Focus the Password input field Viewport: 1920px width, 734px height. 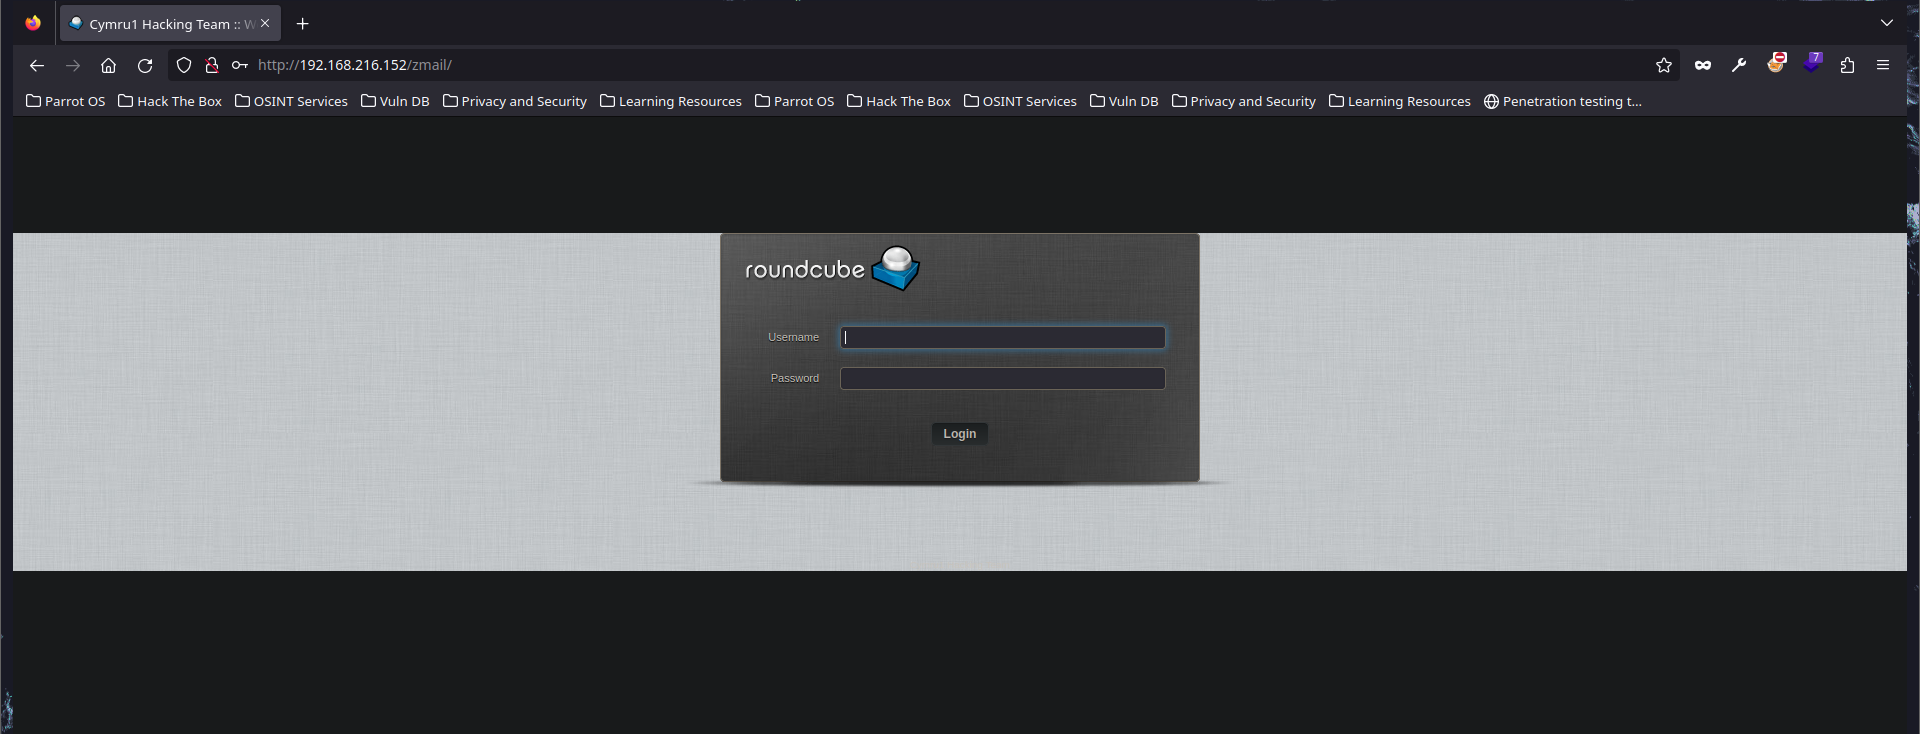[x=1003, y=378]
